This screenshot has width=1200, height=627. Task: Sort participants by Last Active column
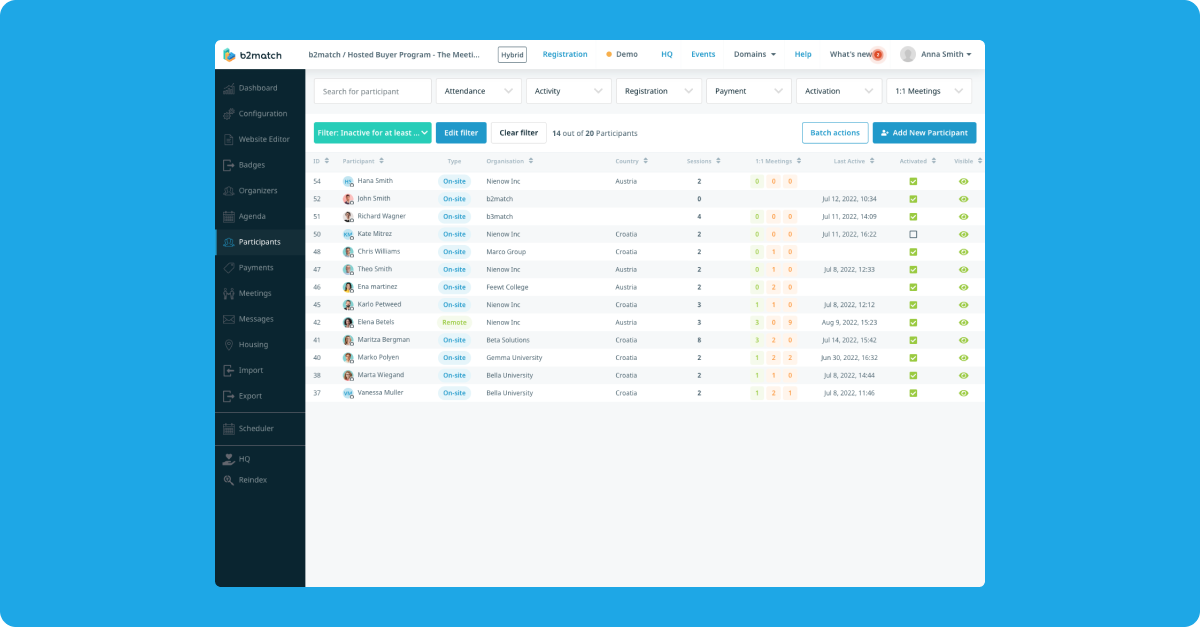pyautogui.click(x=852, y=160)
